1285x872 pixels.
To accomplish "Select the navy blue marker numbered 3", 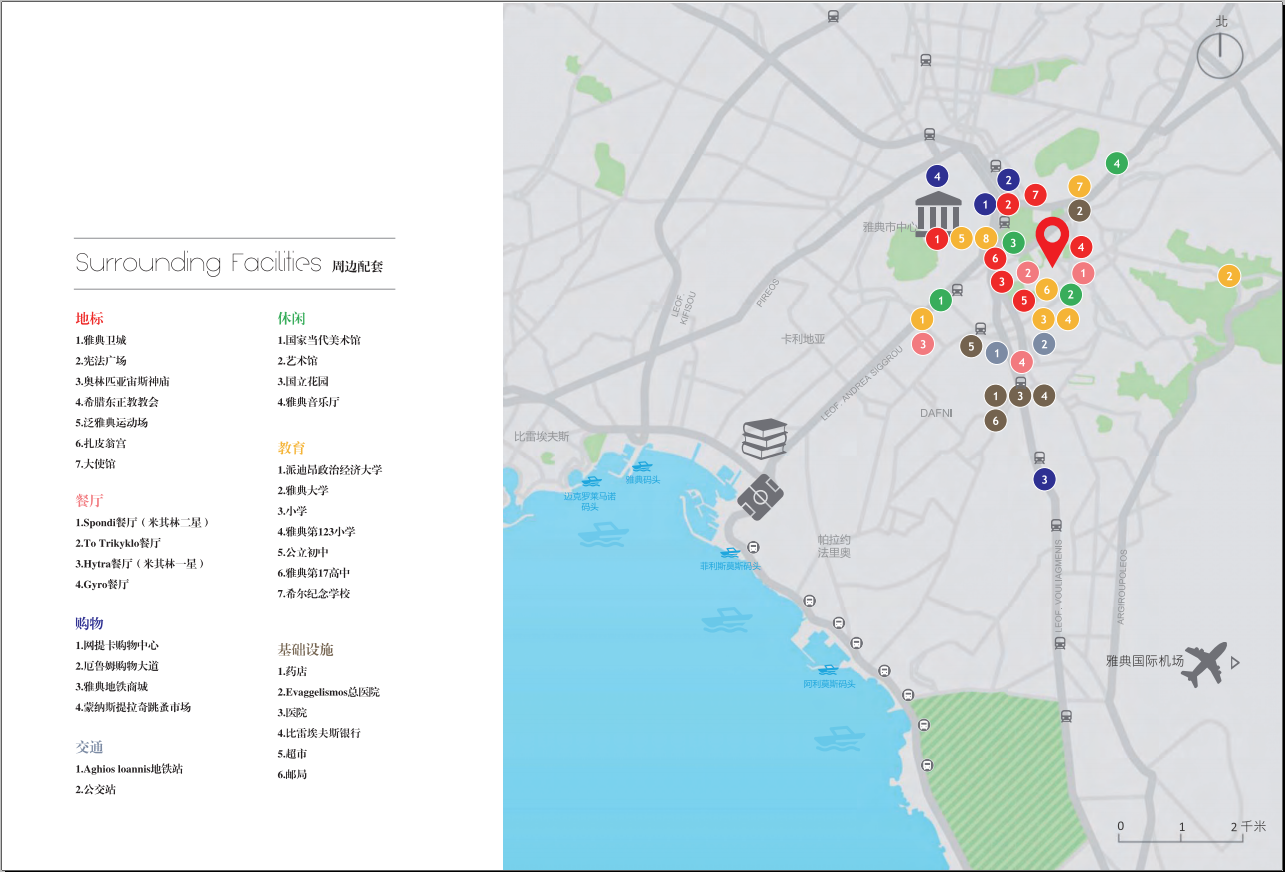I will 1044,480.
